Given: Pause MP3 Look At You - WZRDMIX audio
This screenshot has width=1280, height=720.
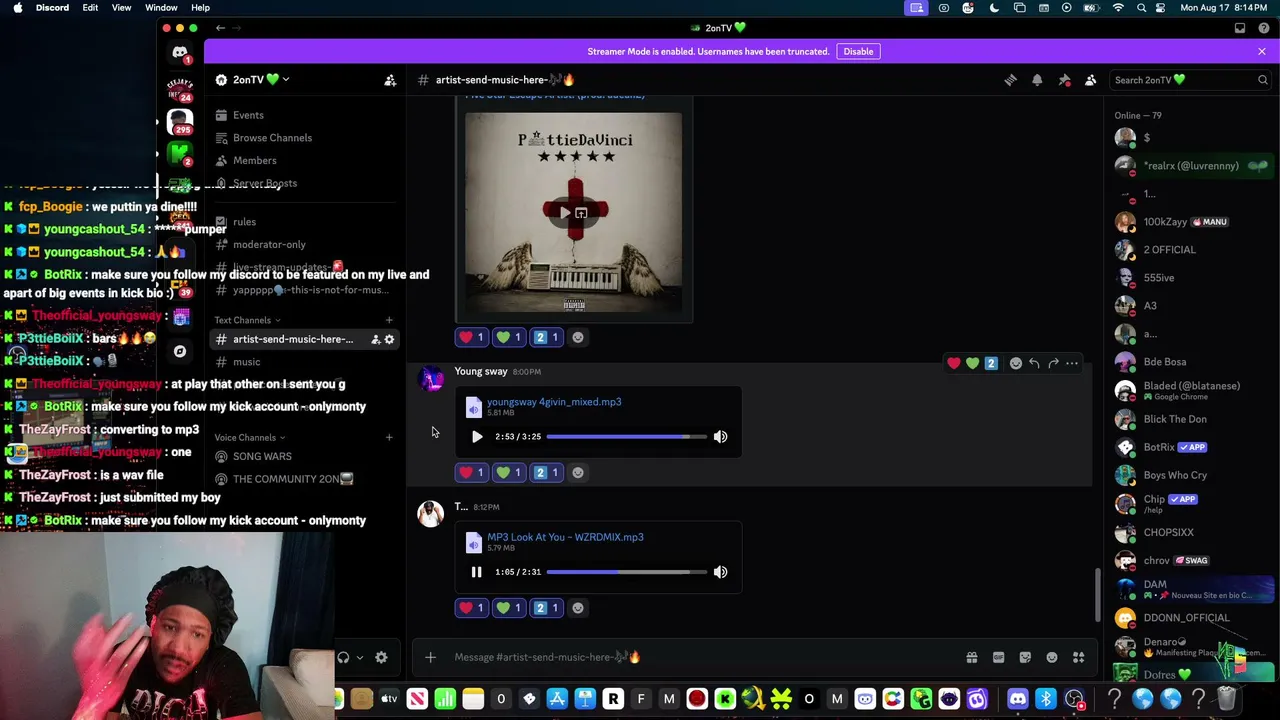Looking at the screenshot, I should click(x=476, y=572).
